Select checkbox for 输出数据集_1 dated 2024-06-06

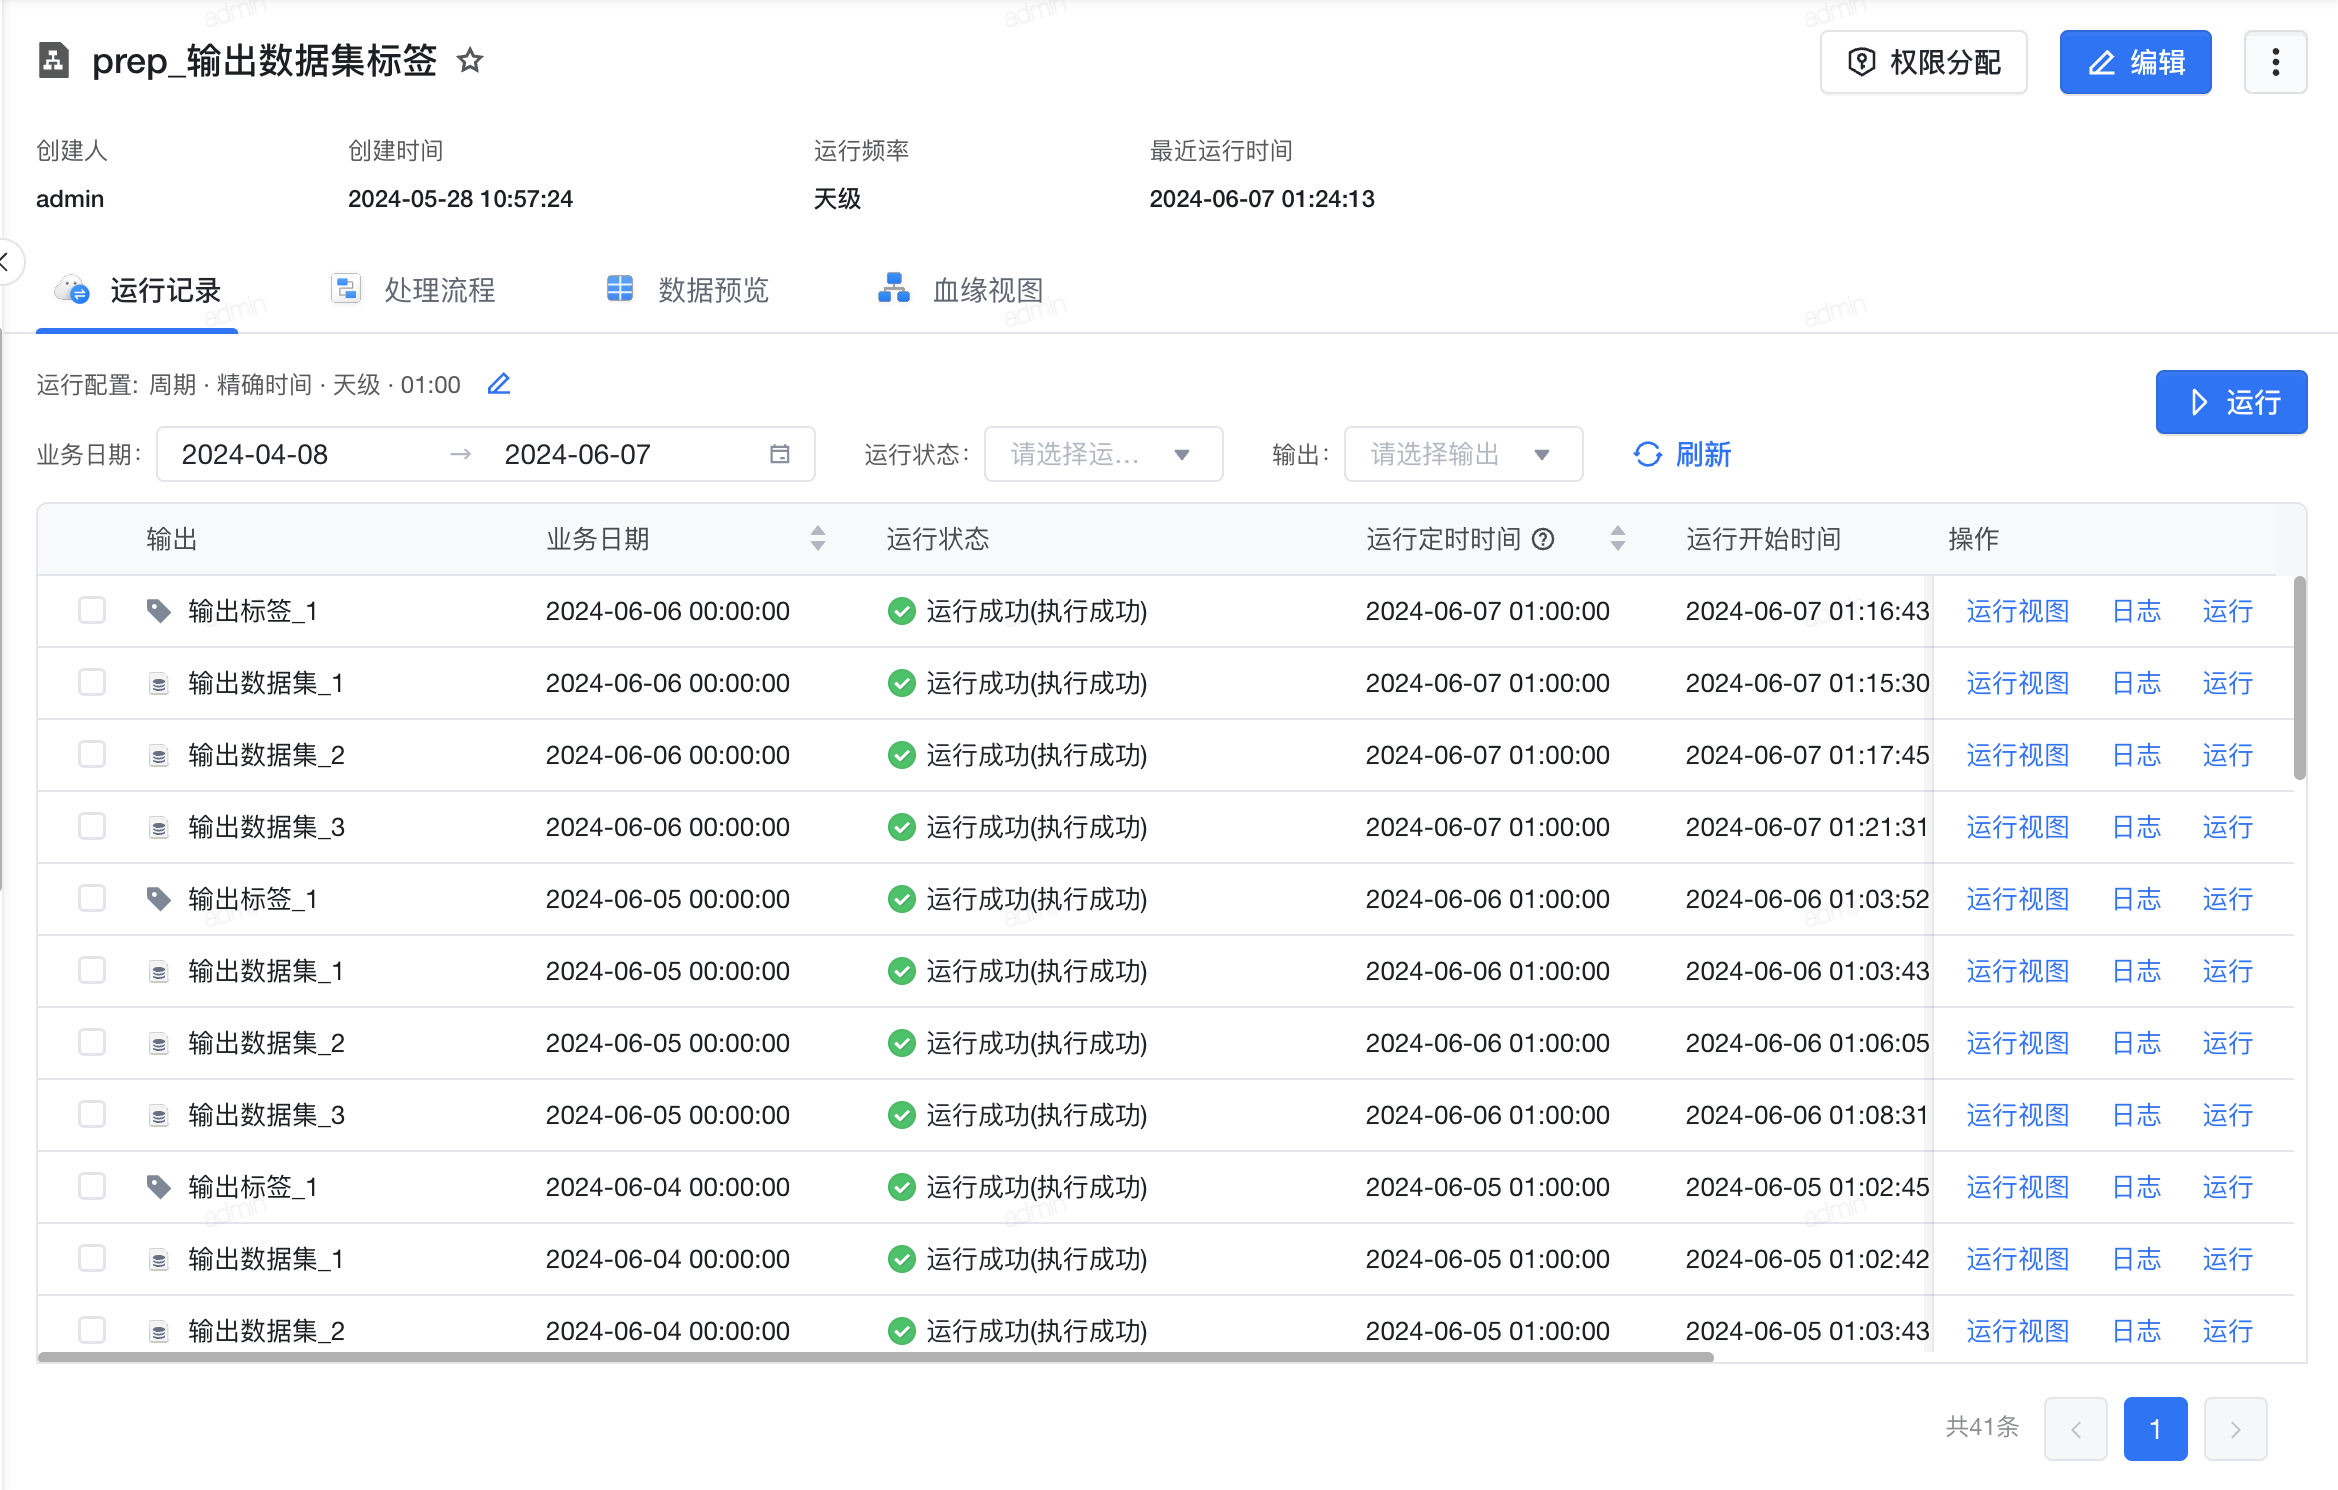[x=92, y=682]
